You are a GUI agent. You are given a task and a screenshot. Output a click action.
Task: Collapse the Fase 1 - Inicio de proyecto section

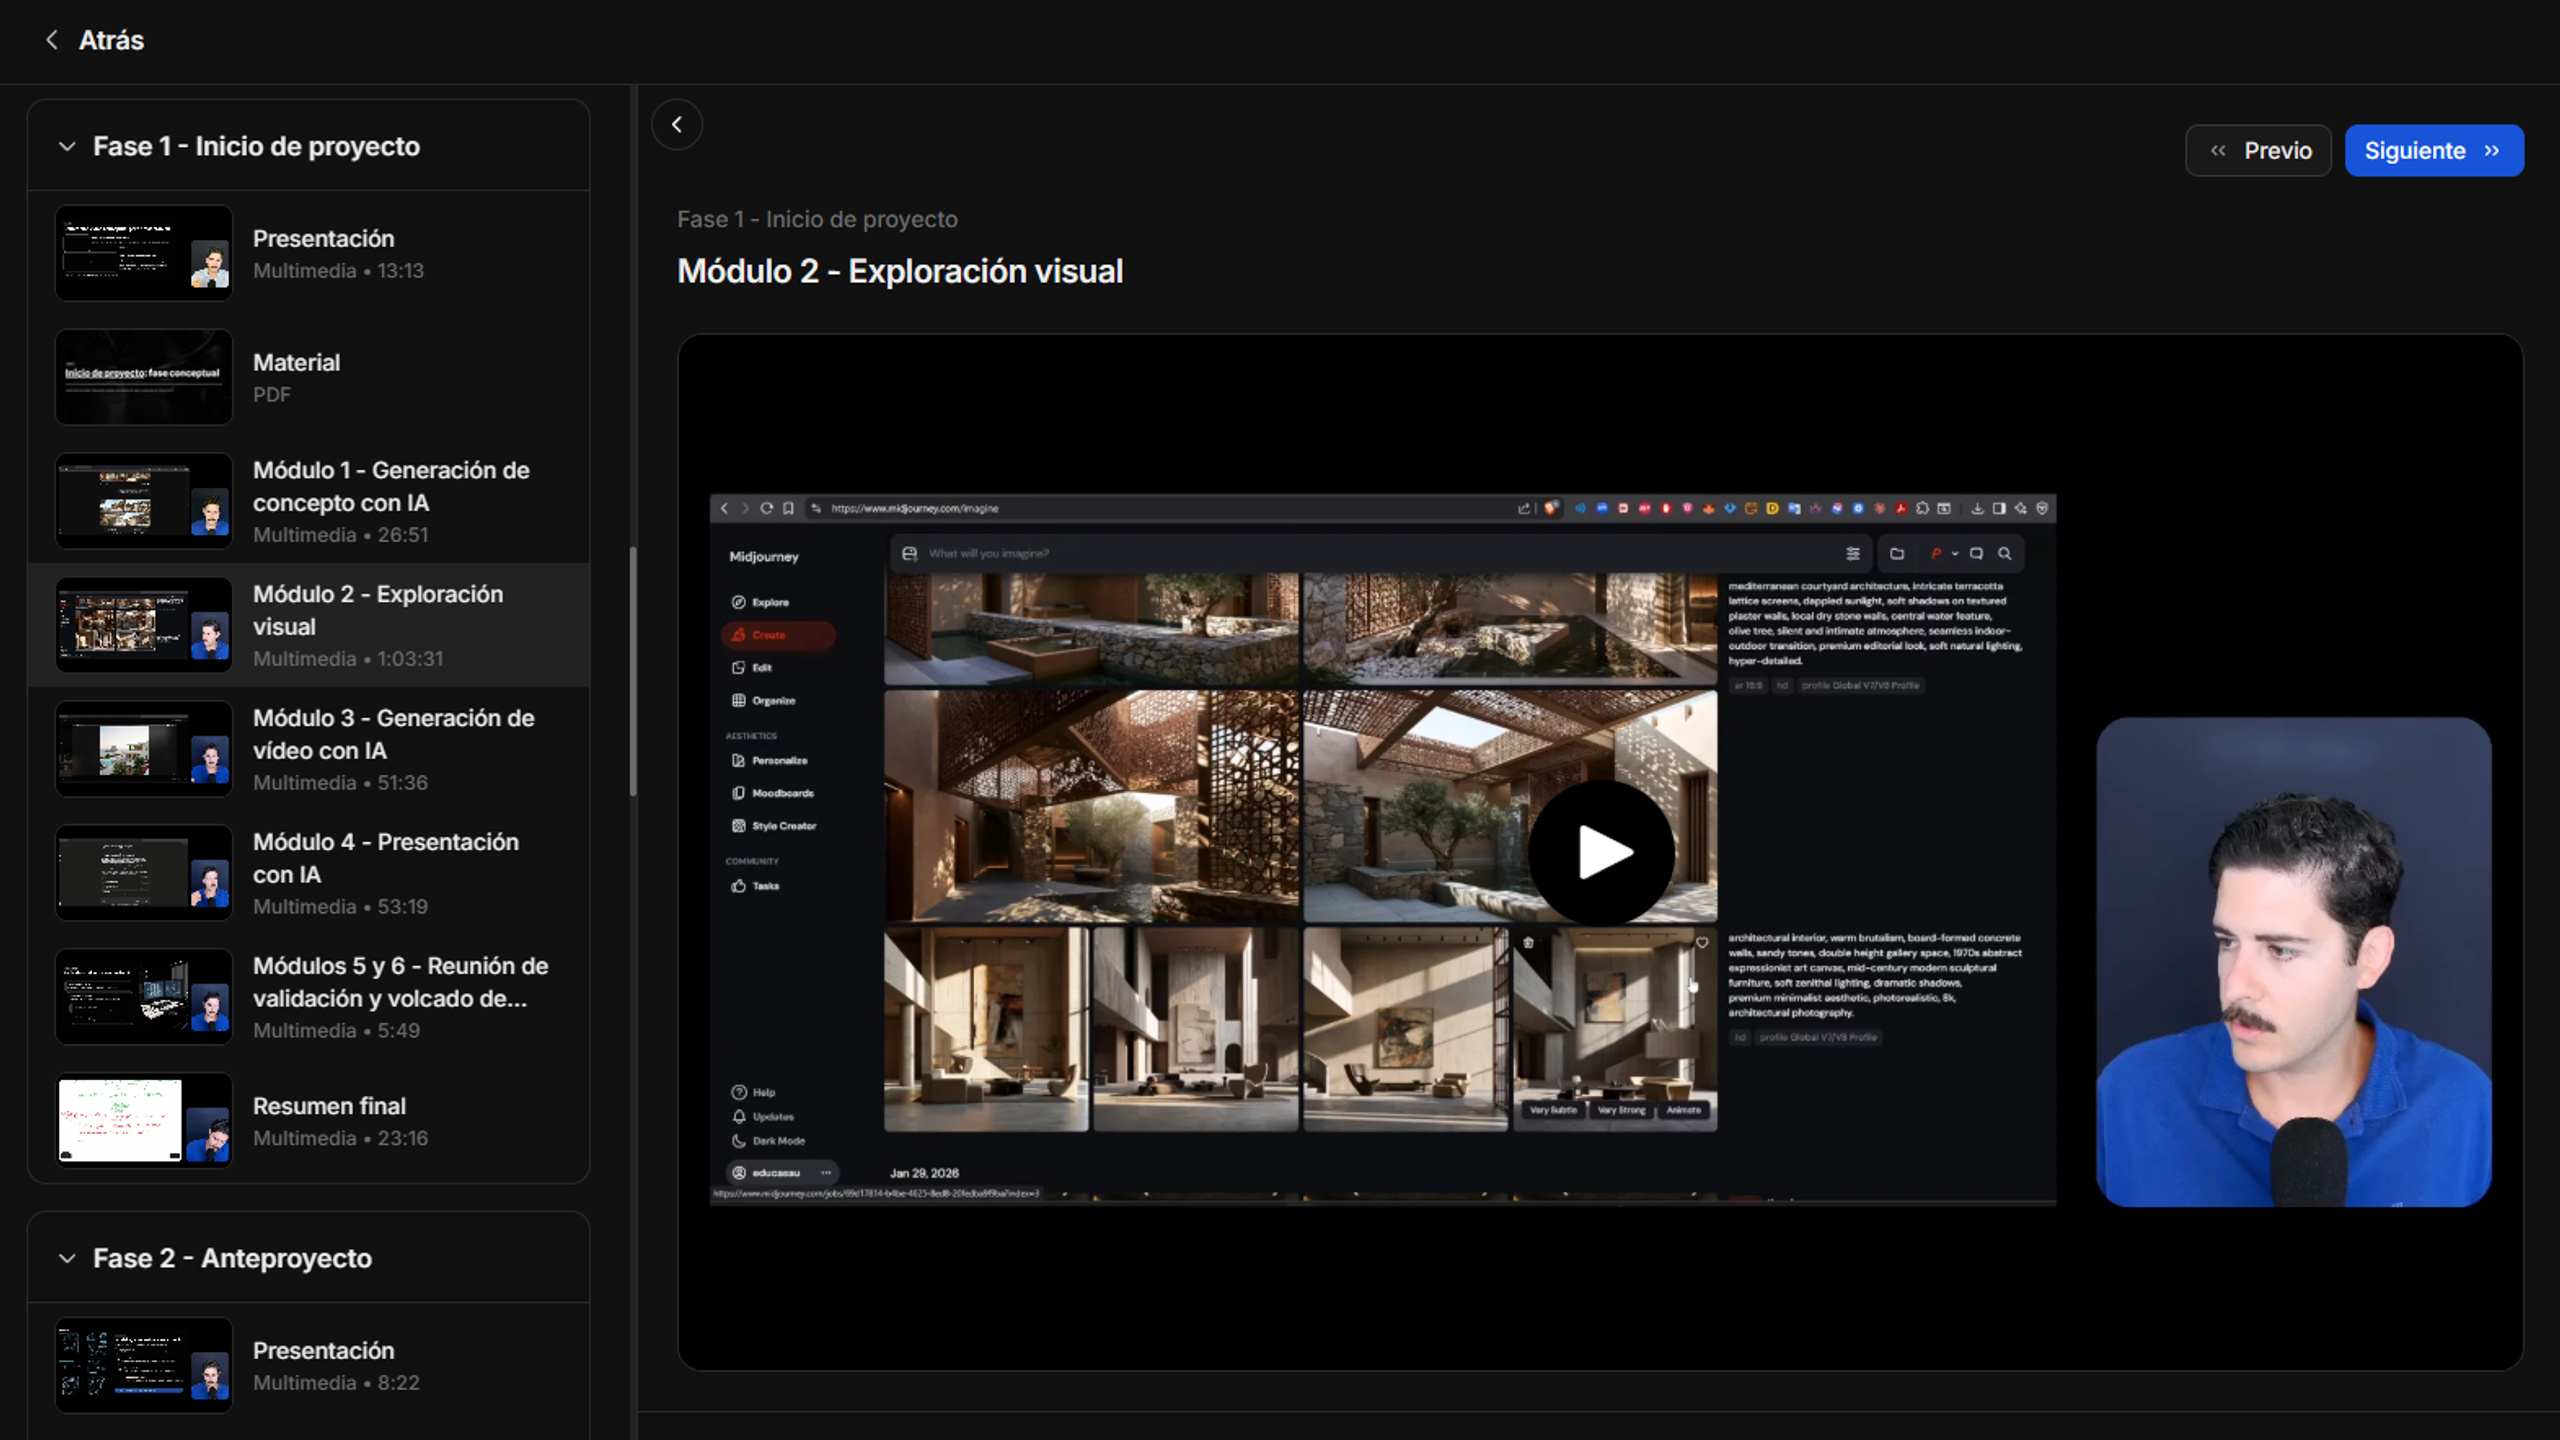[67, 146]
